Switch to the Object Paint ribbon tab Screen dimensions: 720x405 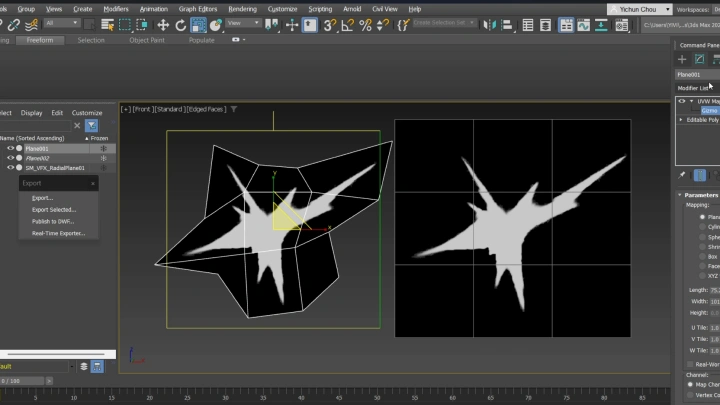coord(147,40)
